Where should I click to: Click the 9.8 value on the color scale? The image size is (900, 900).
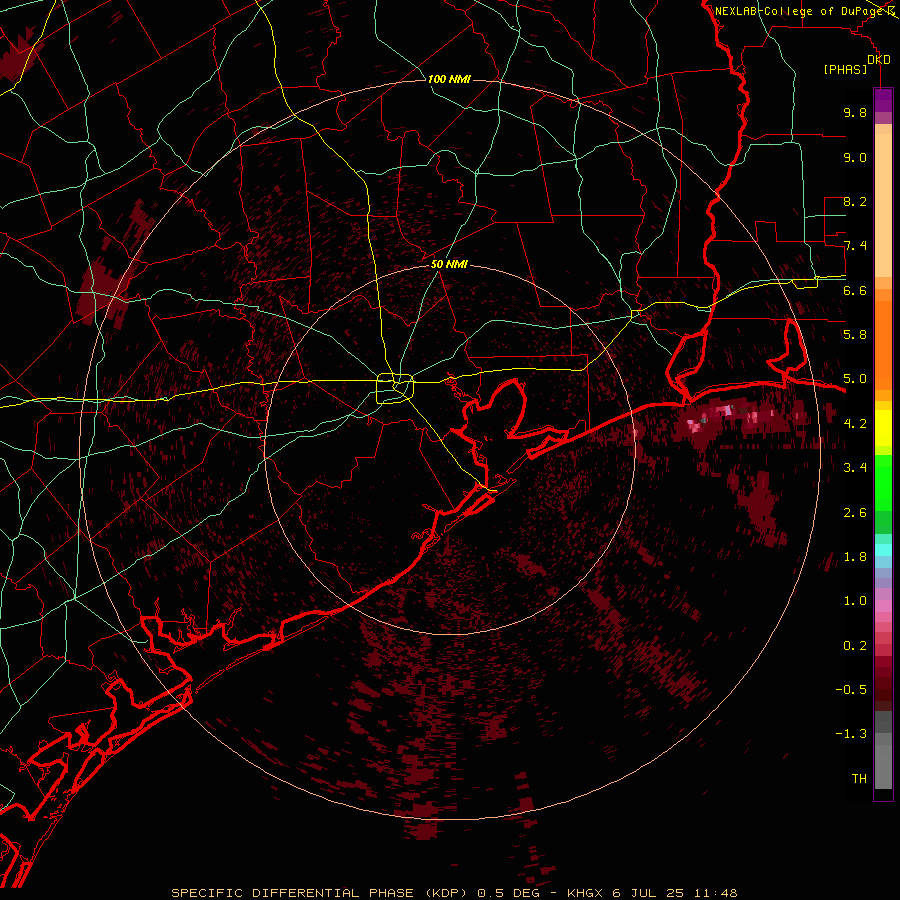pos(855,113)
